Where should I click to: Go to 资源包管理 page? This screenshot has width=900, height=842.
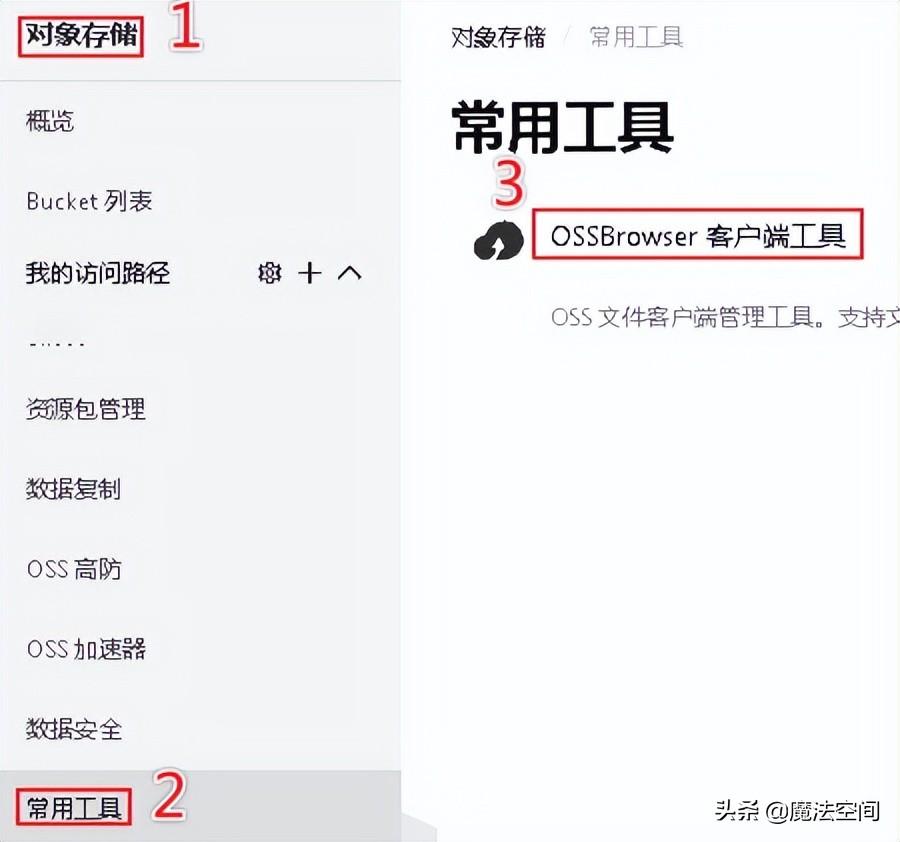point(86,409)
